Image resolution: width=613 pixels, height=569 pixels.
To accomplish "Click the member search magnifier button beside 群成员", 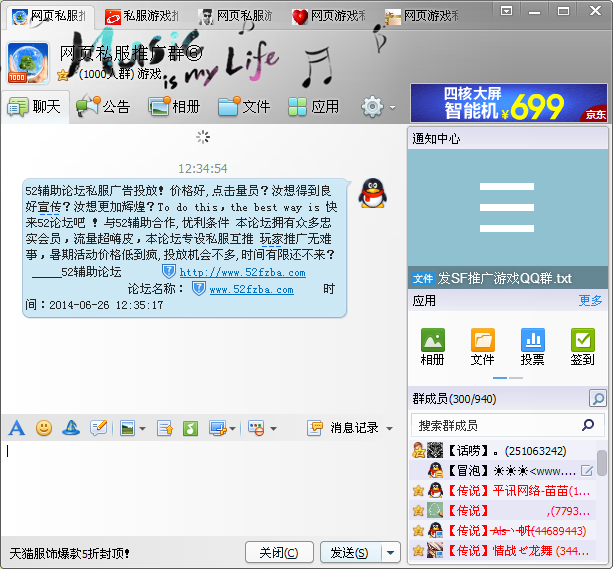I will point(597,398).
